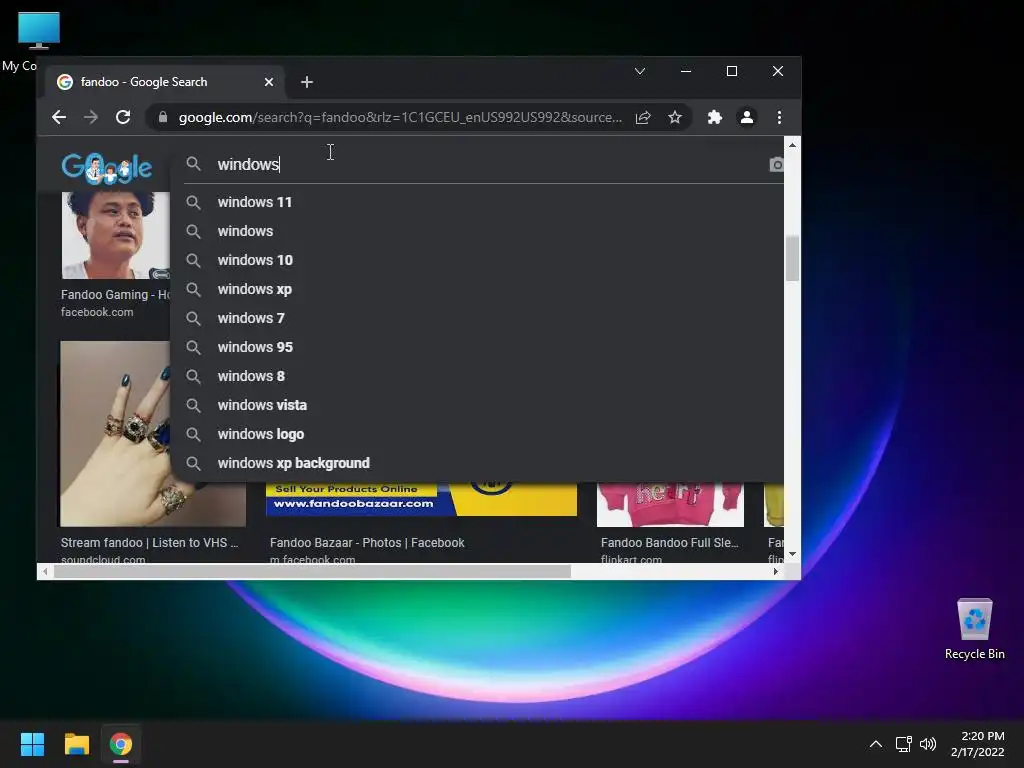The image size is (1024, 768).
Task: Open the hand with rings thumbnail
Action: [x=116, y=434]
